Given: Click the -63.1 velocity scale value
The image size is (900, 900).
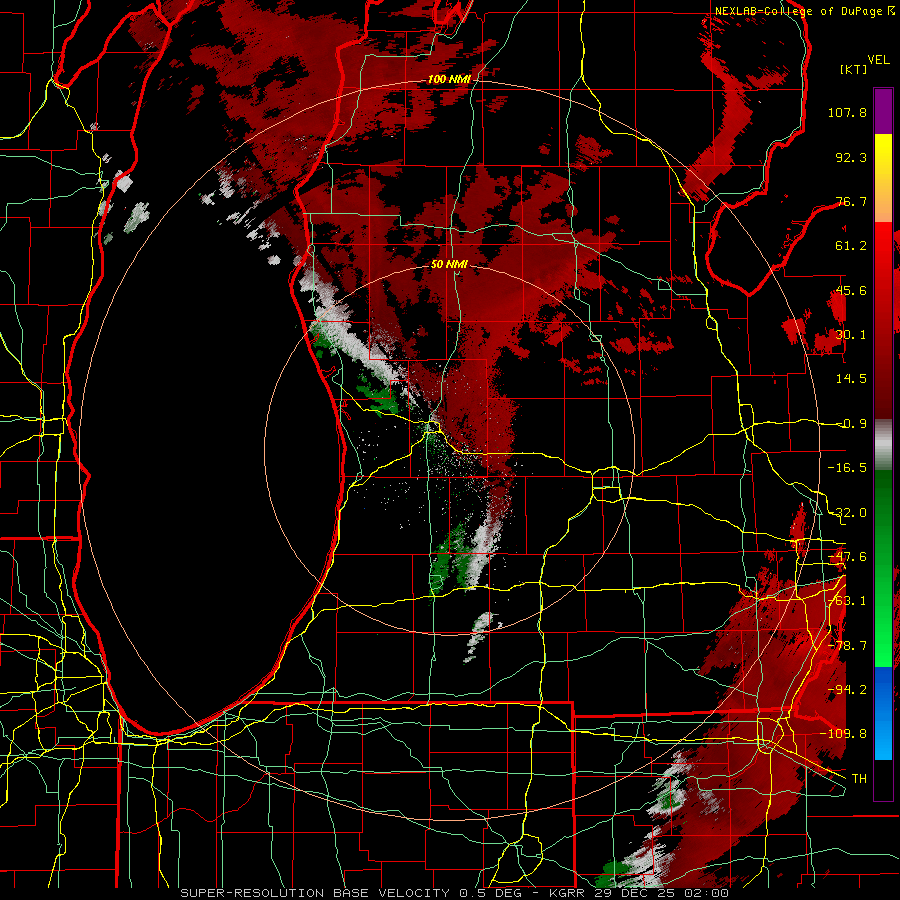Looking at the screenshot, I should (847, 601).
